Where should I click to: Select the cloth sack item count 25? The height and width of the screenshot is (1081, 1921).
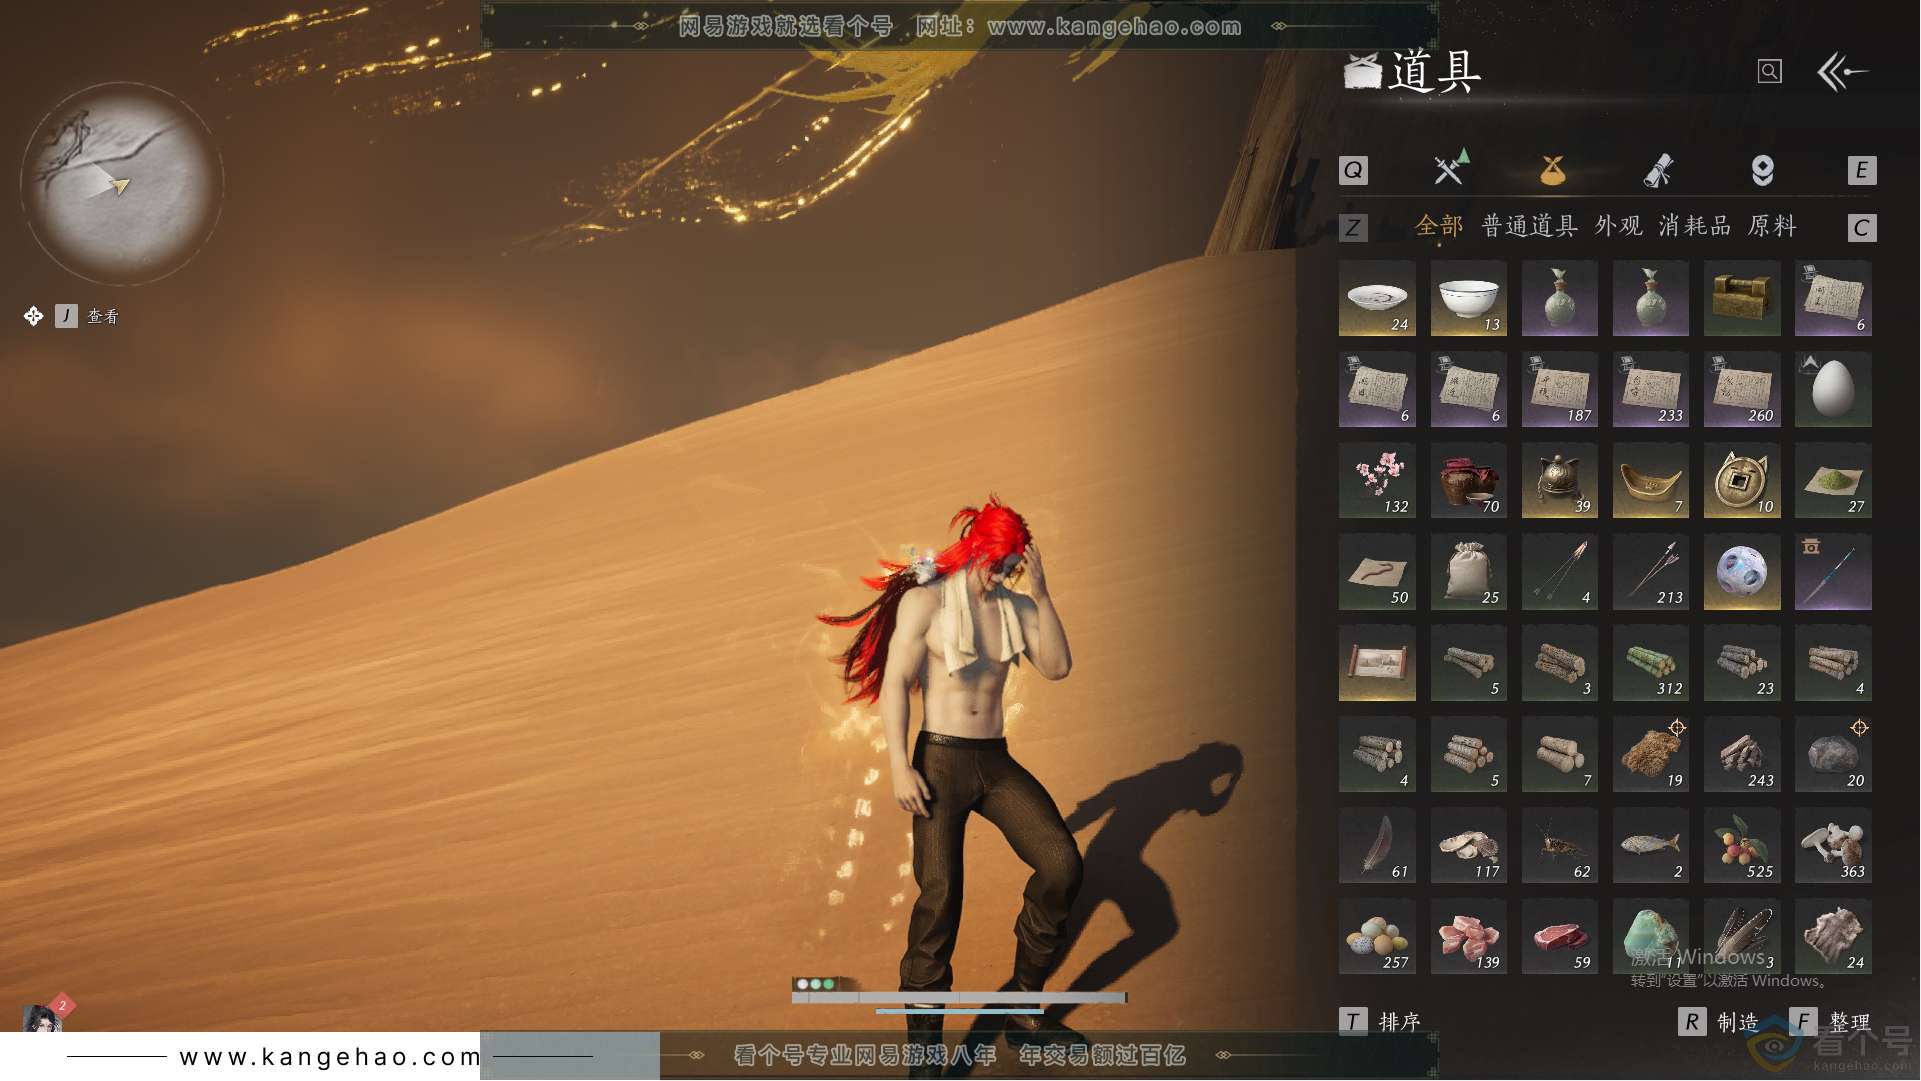(1468, 572)
